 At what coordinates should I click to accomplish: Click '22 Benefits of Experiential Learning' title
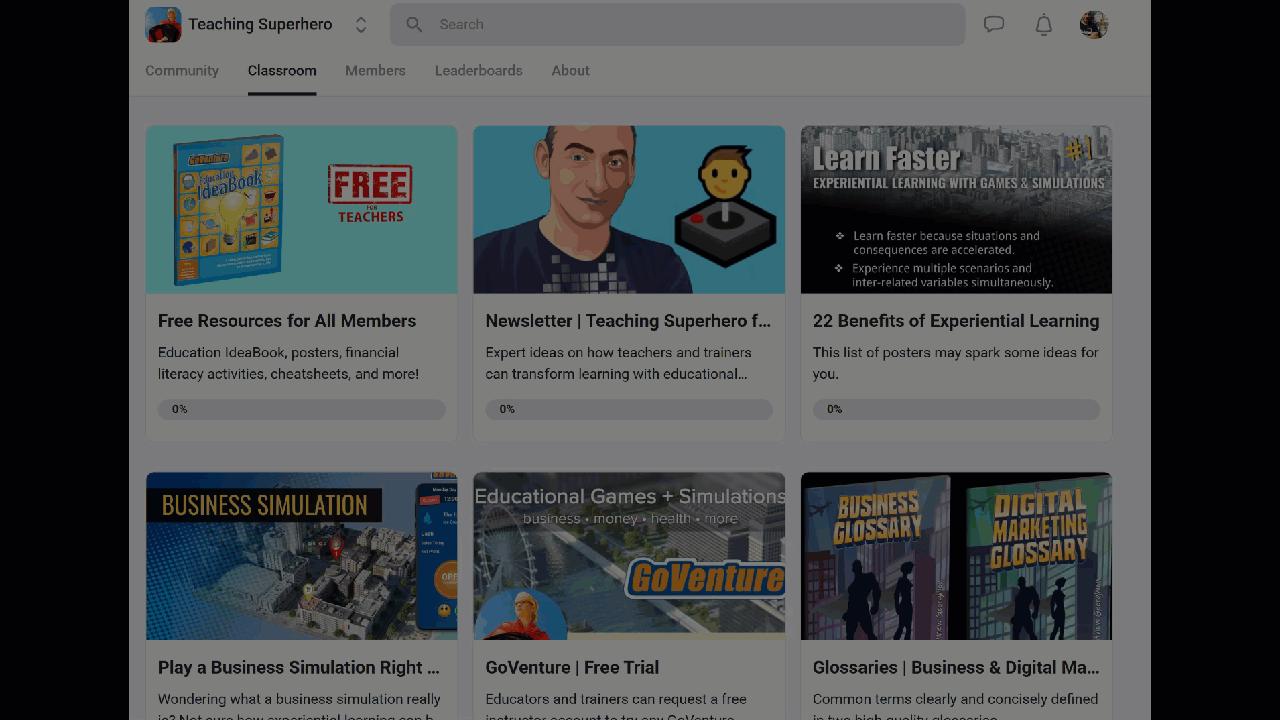tap(956, 321)
